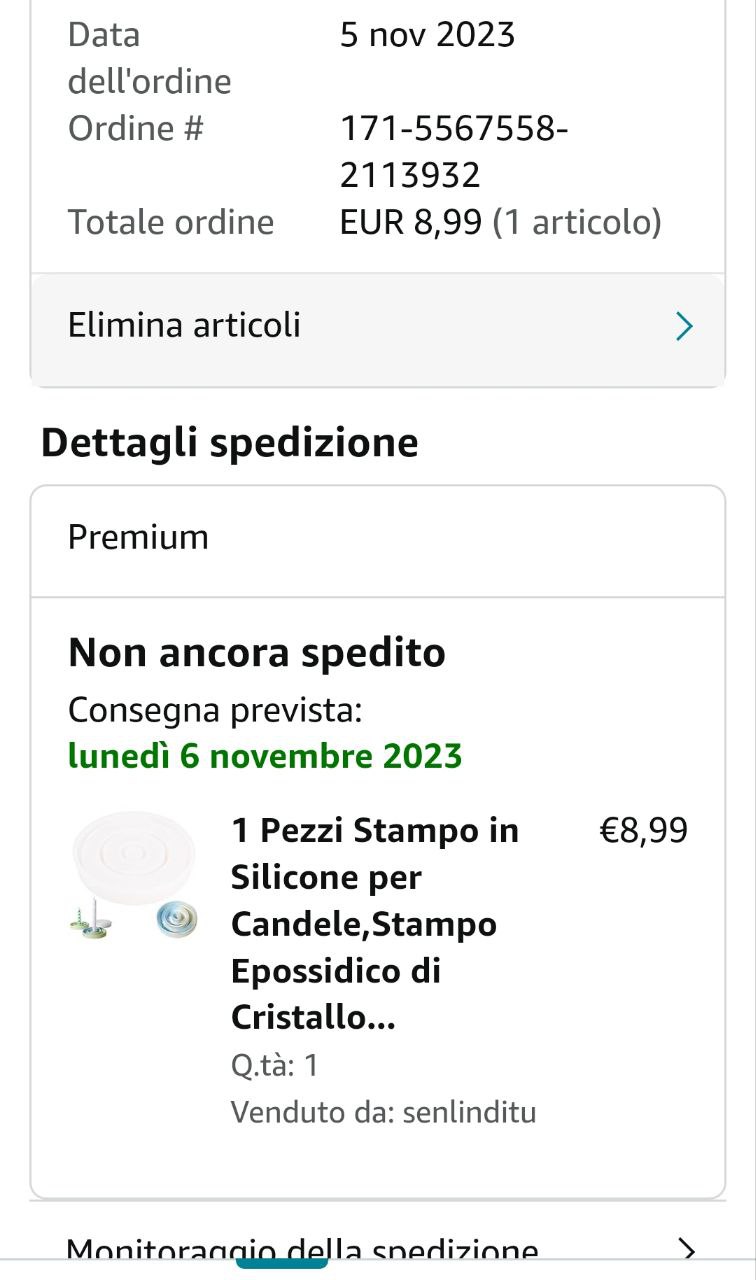Tap the €8,99 item price
Screen dimensions: 756x1280
pyautogui.click(x=643, y=830)
